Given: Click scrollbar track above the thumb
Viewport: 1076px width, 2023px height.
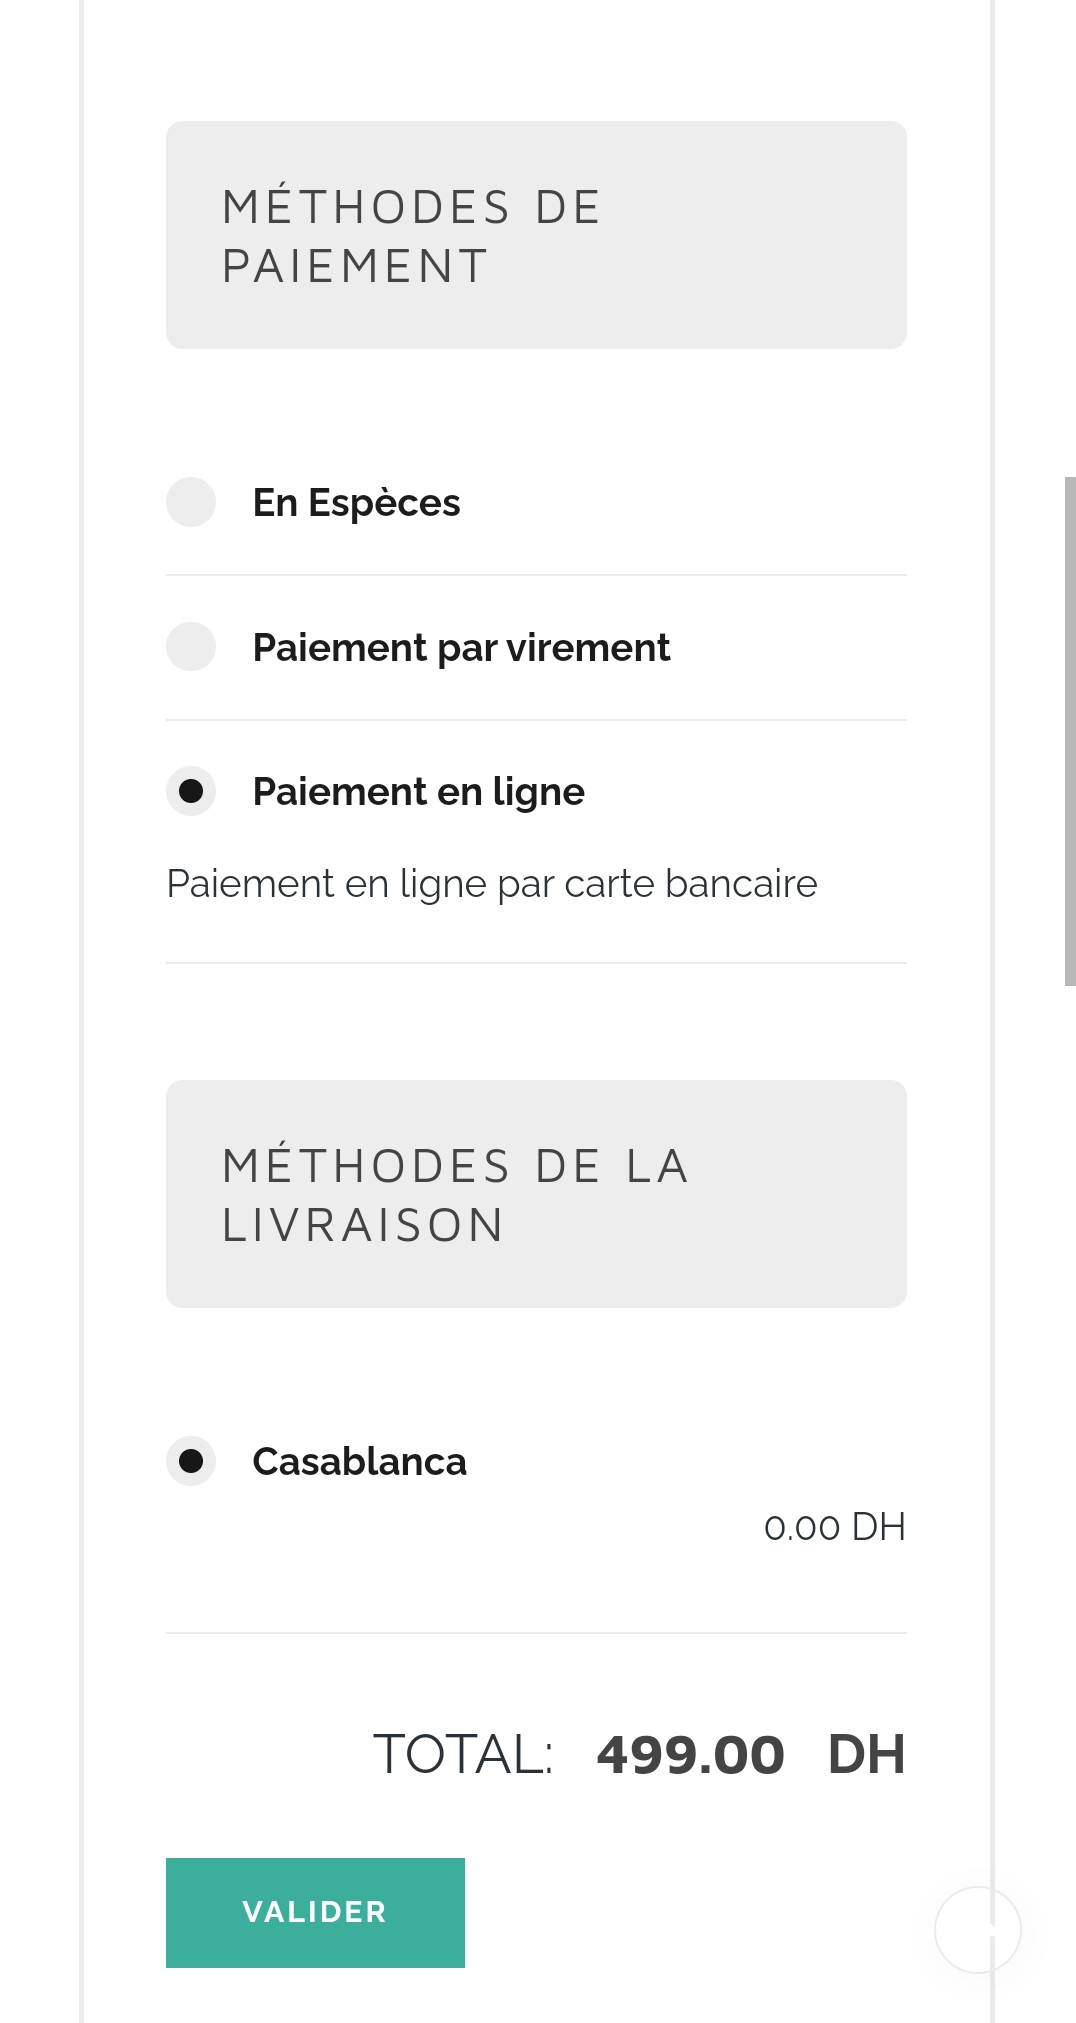Looking at the screenshot, I should click(1070, 239).
